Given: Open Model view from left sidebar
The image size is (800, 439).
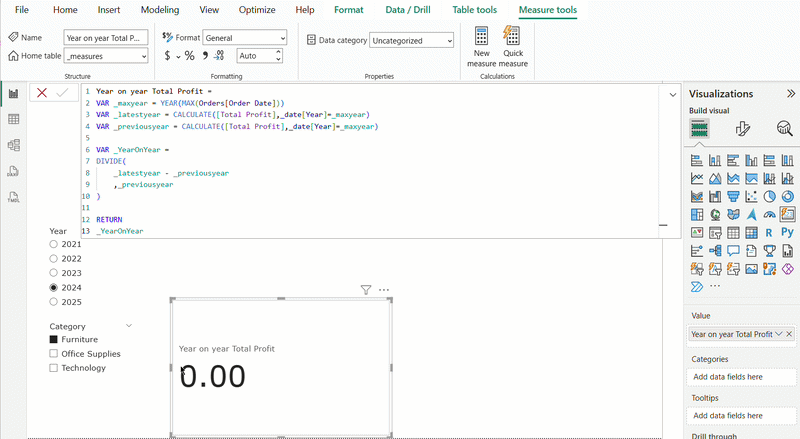Looking at the screenshot, I should (x=14, y=145).
